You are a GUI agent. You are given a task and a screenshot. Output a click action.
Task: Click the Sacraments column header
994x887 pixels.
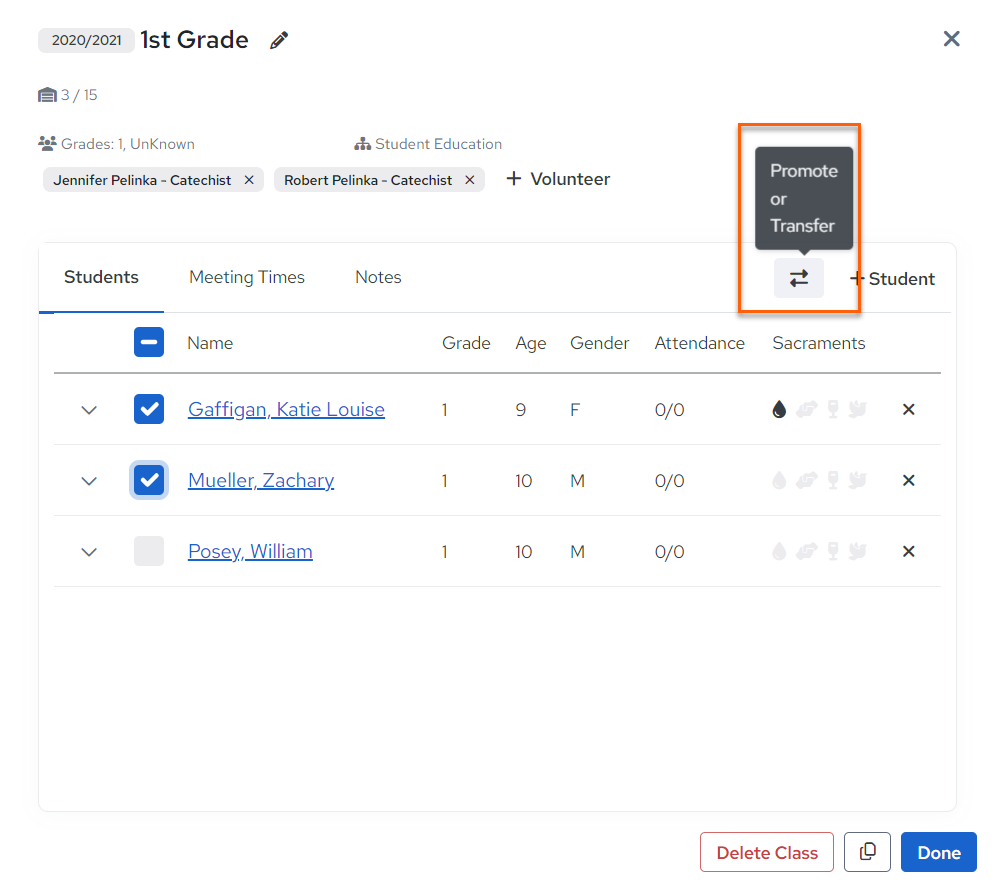pos(818,343)
